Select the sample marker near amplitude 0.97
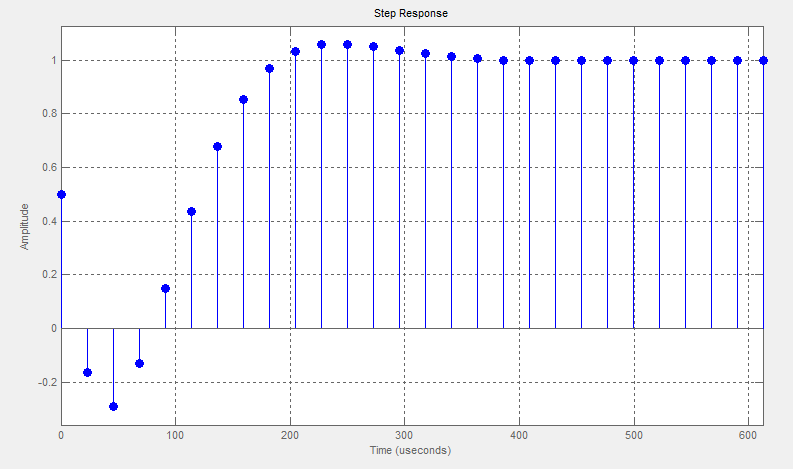 [x=269, y=68]
